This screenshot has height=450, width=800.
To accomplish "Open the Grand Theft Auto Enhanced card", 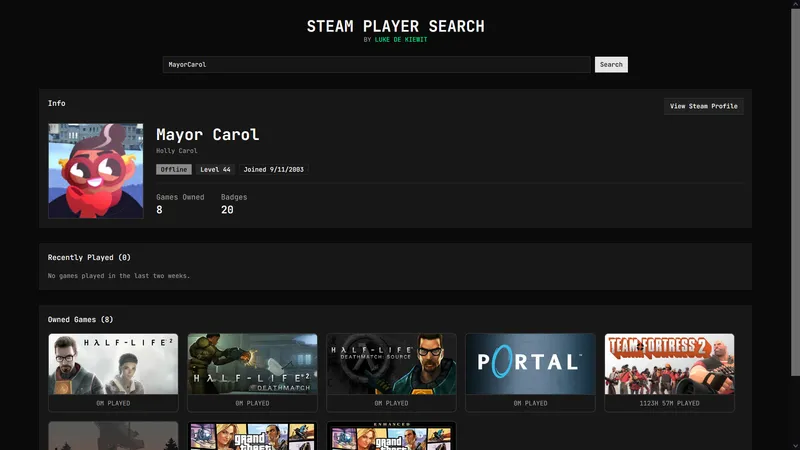I will [391, 436].
